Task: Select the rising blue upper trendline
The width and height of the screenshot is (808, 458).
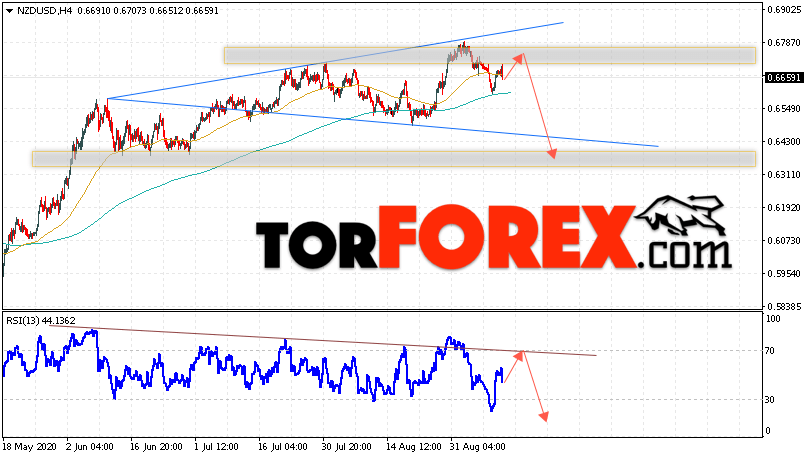Action: click(x=335, y=60)
